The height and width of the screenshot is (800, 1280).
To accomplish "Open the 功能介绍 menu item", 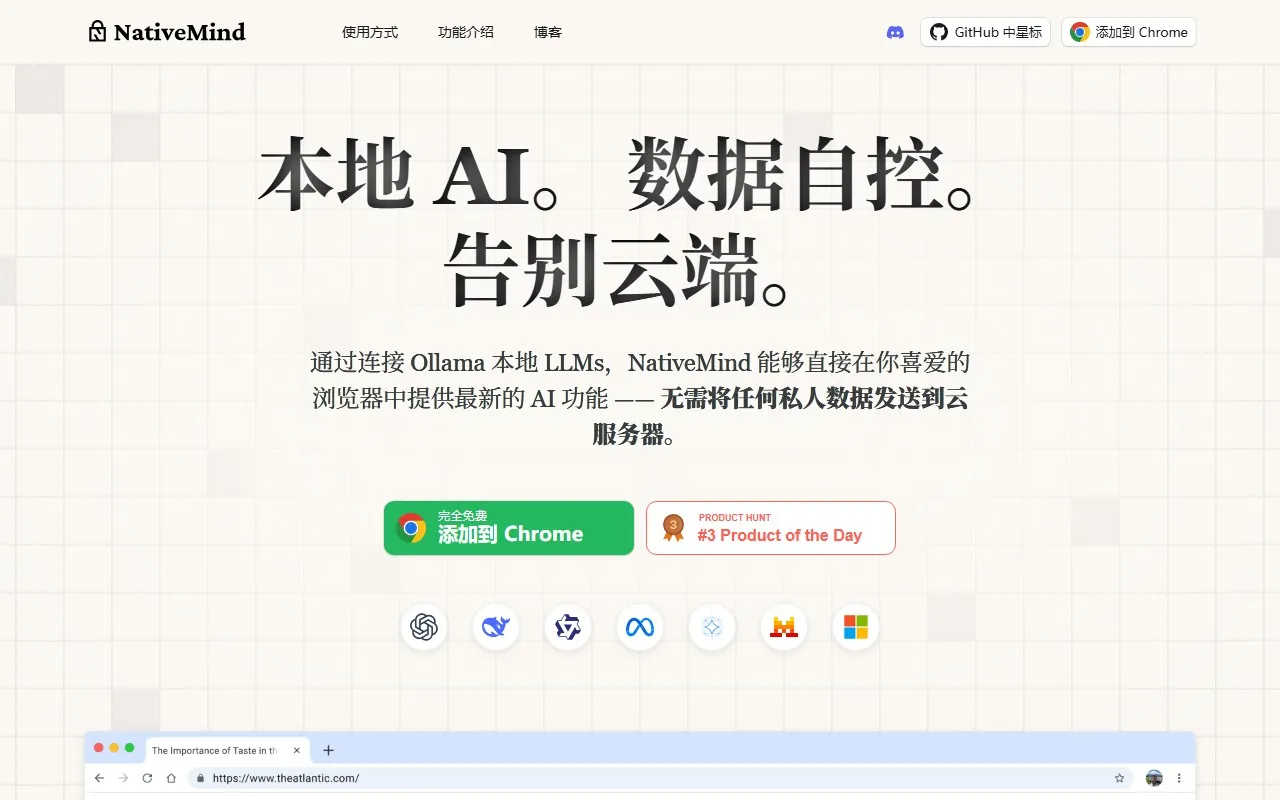I will point(466,32).
